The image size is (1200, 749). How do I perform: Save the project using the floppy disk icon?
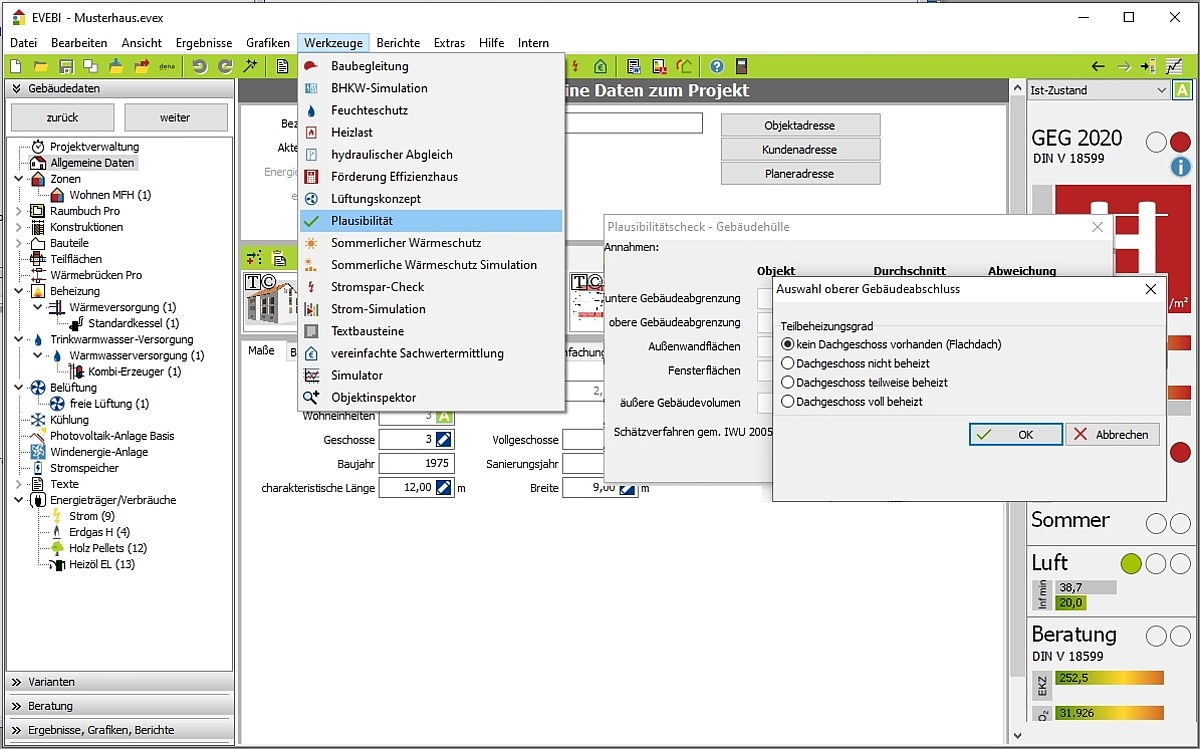point(66,66)
